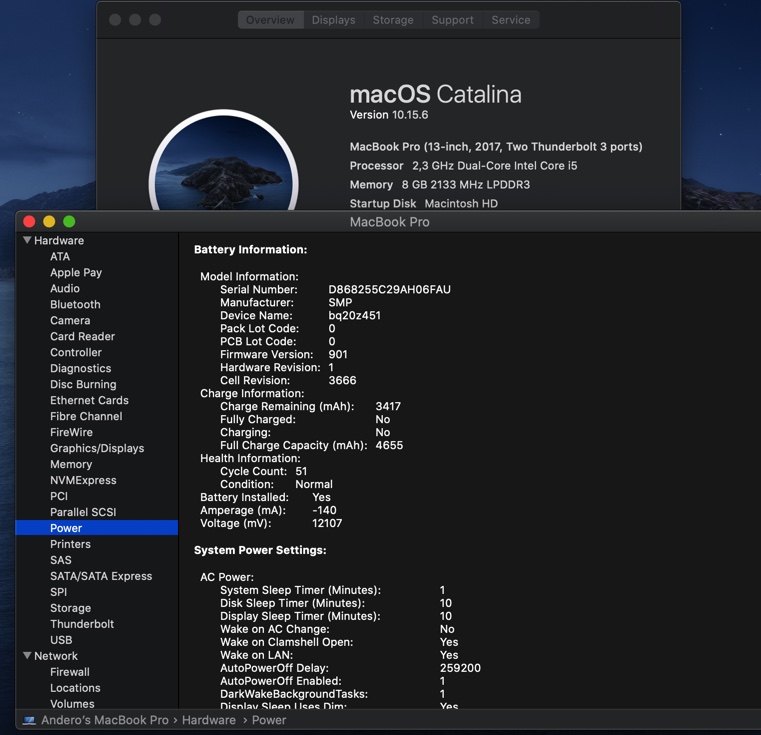This screenshot has width=761, height=735.
Task: Click Power in the bottom path bar
Action: (269, 720)
